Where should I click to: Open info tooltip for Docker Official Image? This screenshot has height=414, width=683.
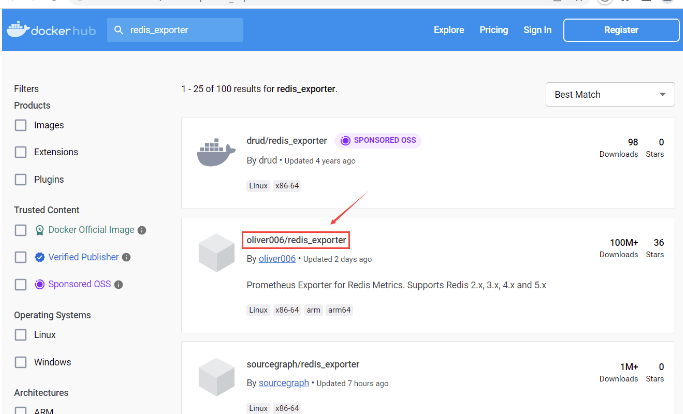(x=142, y=230)
